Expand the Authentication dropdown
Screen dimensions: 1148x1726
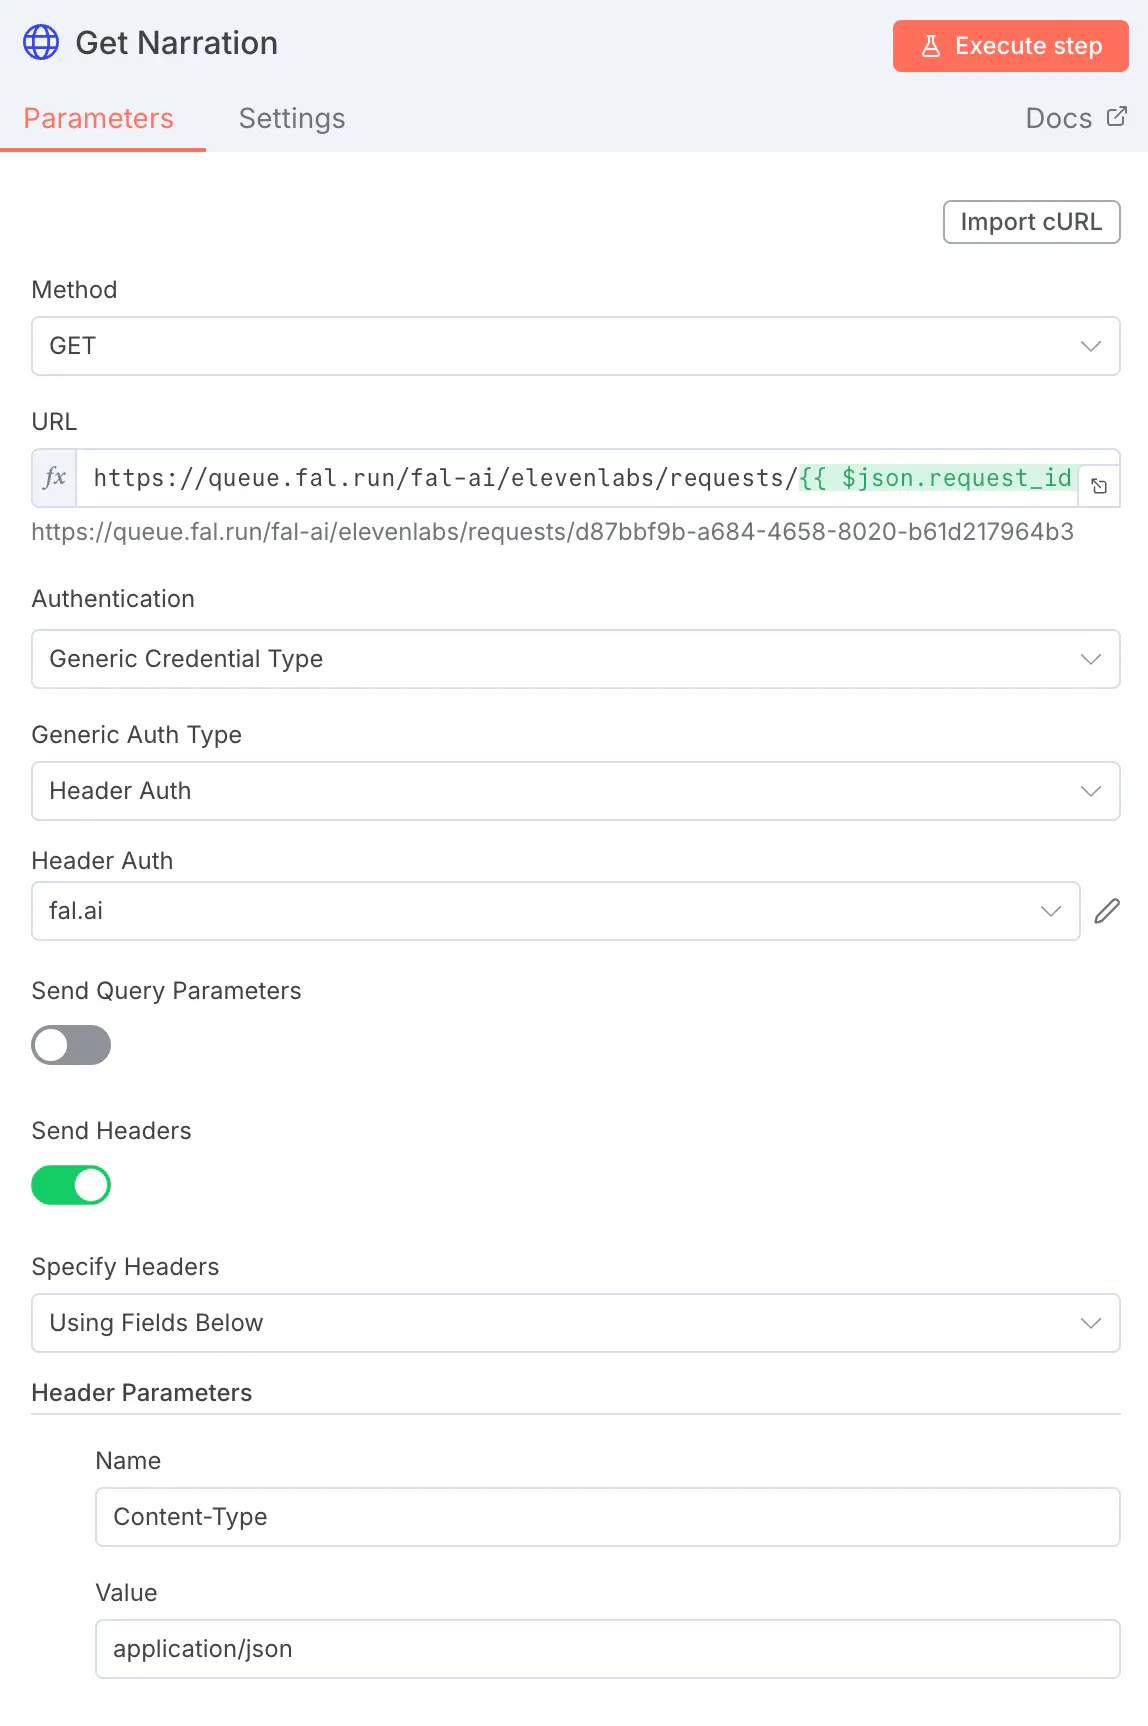tap(575, 659)
